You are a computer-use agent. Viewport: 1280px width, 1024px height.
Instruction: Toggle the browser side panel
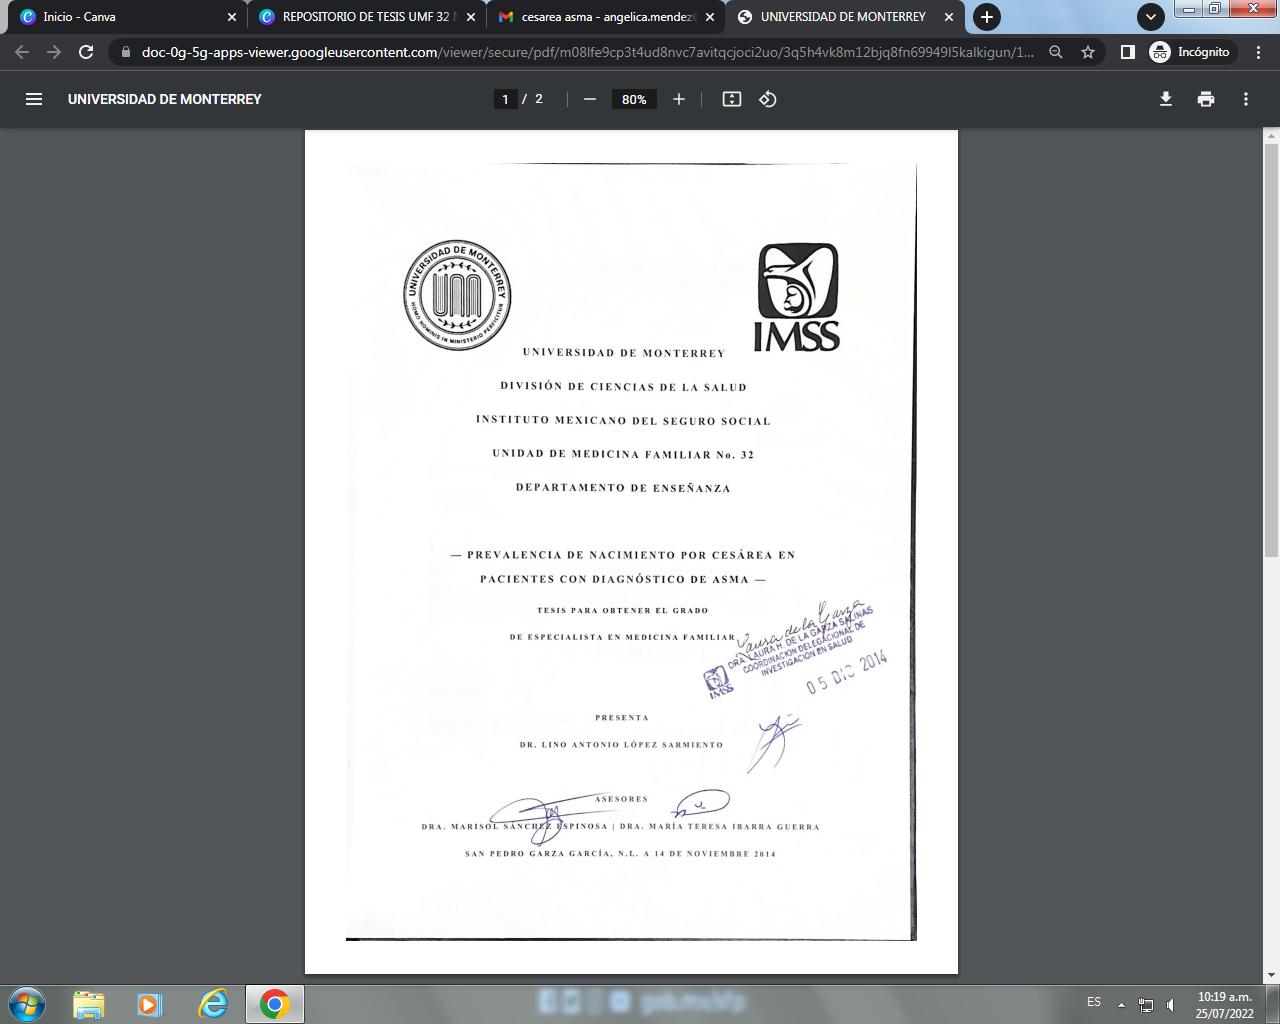[x=1127, y=52]
